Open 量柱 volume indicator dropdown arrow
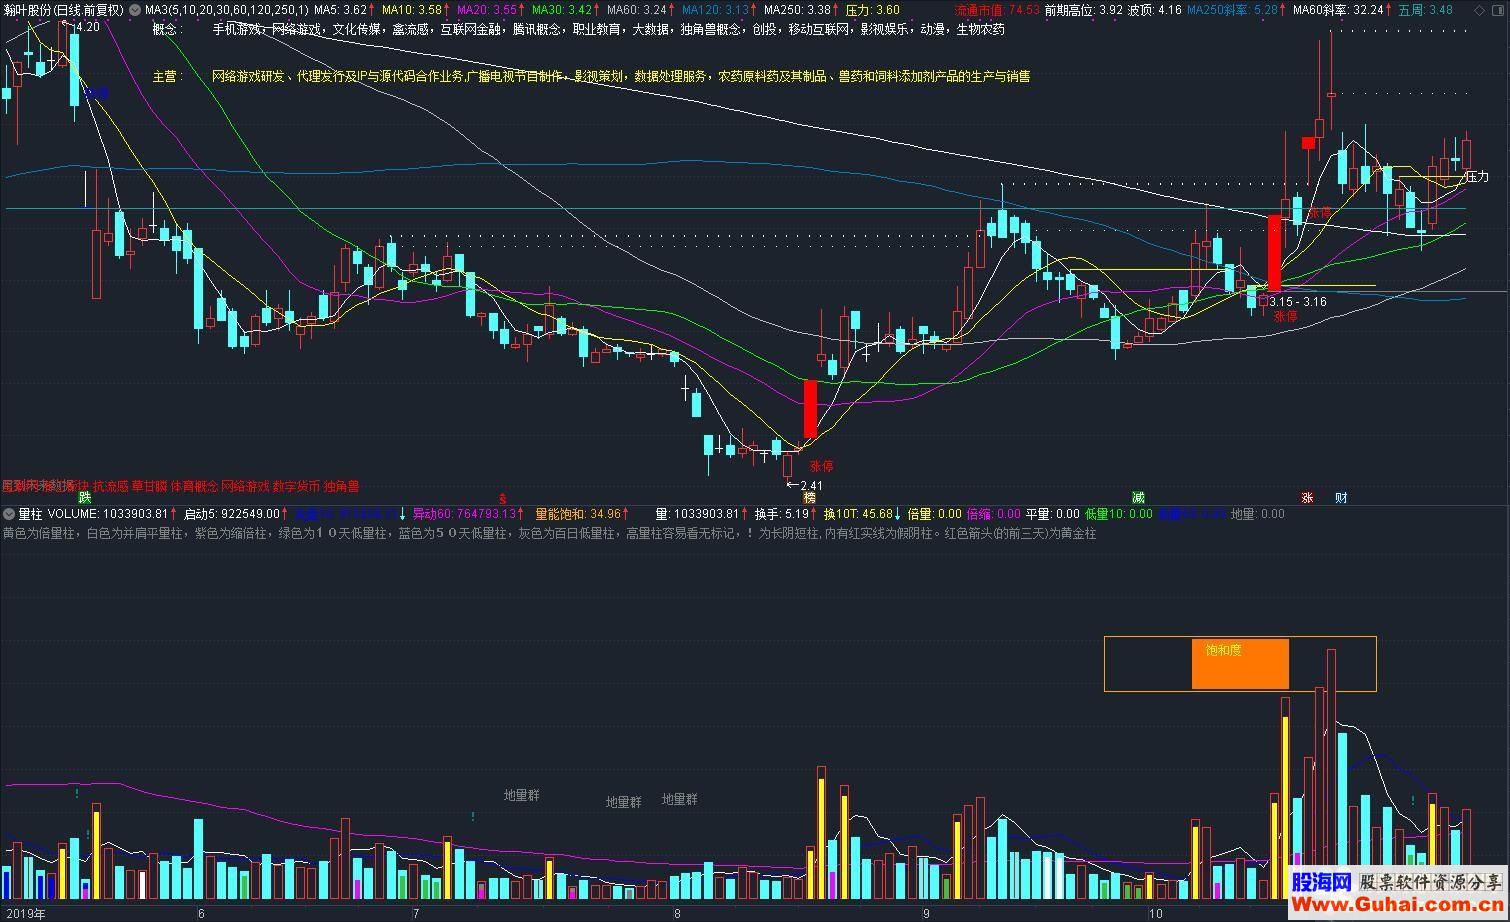The height and width of the screenshot is (922, 1510). (9, 514)
